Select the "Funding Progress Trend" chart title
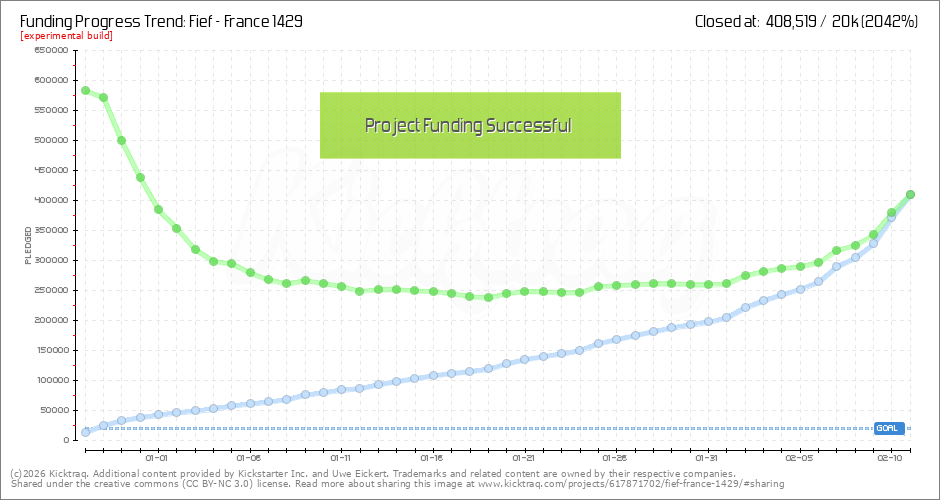 tap(161, 20)
